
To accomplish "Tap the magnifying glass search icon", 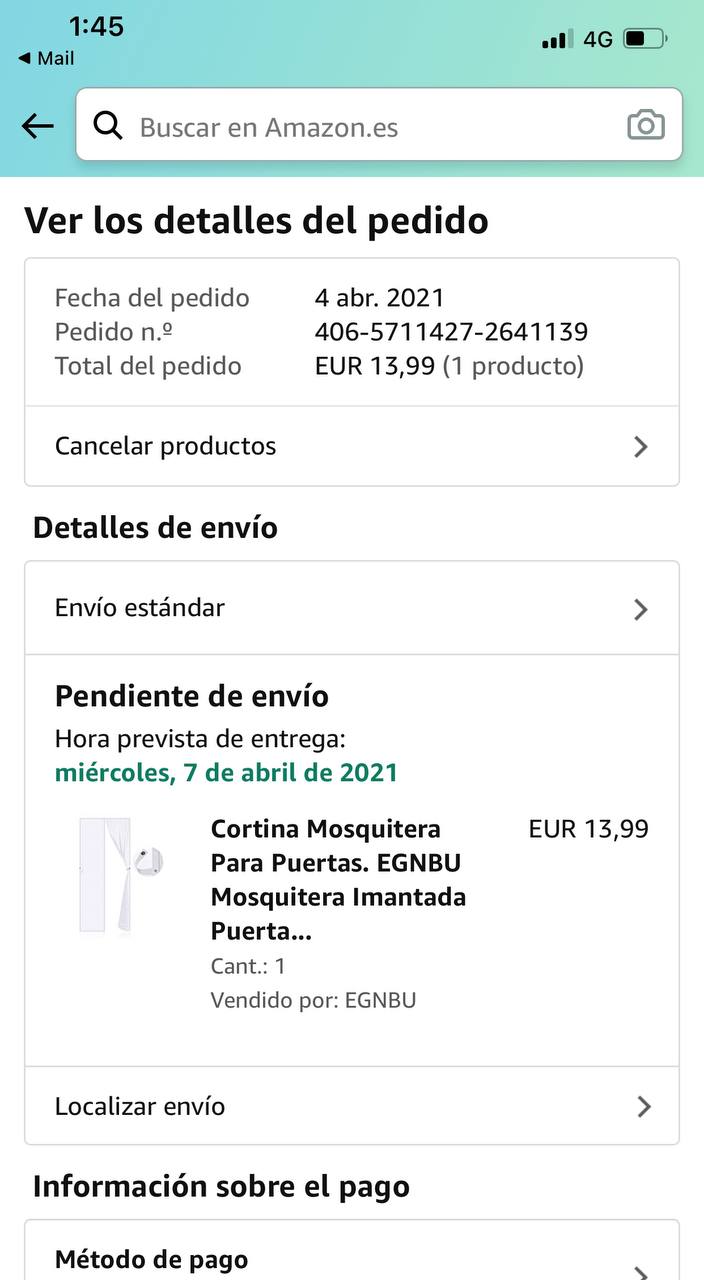I will [108, 126].
